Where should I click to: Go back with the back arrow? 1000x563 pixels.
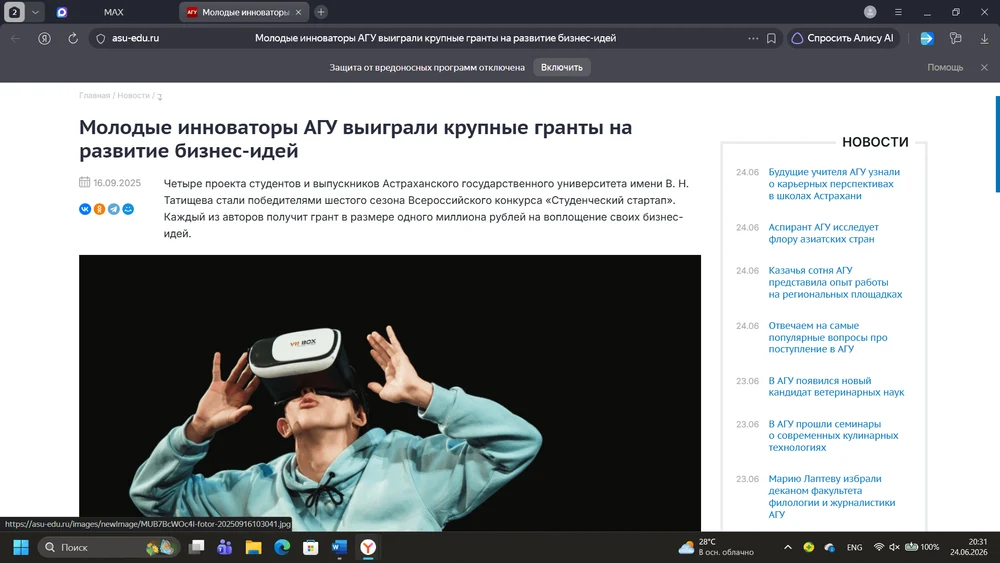pyautogui.click(x=16, y=38)
